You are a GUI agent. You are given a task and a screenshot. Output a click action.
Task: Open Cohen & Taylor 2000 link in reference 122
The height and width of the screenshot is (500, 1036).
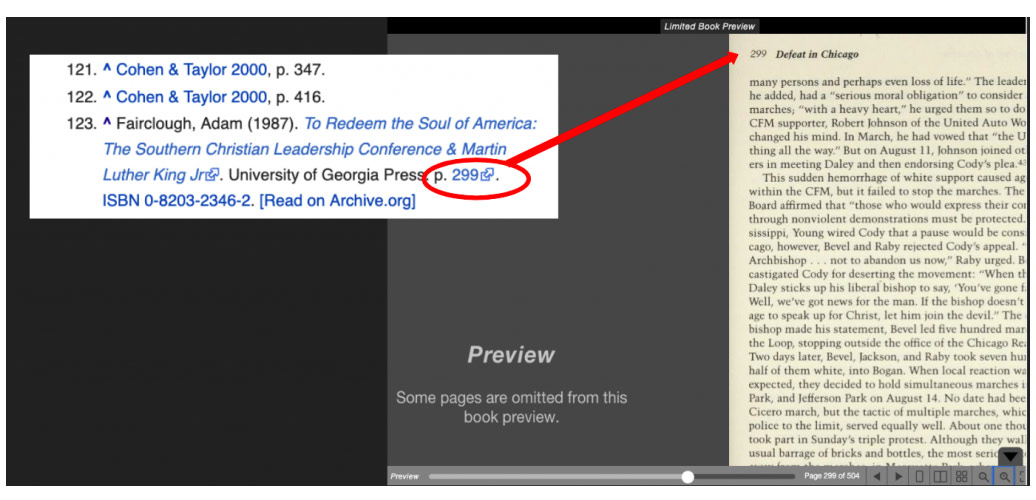point(191,97)
